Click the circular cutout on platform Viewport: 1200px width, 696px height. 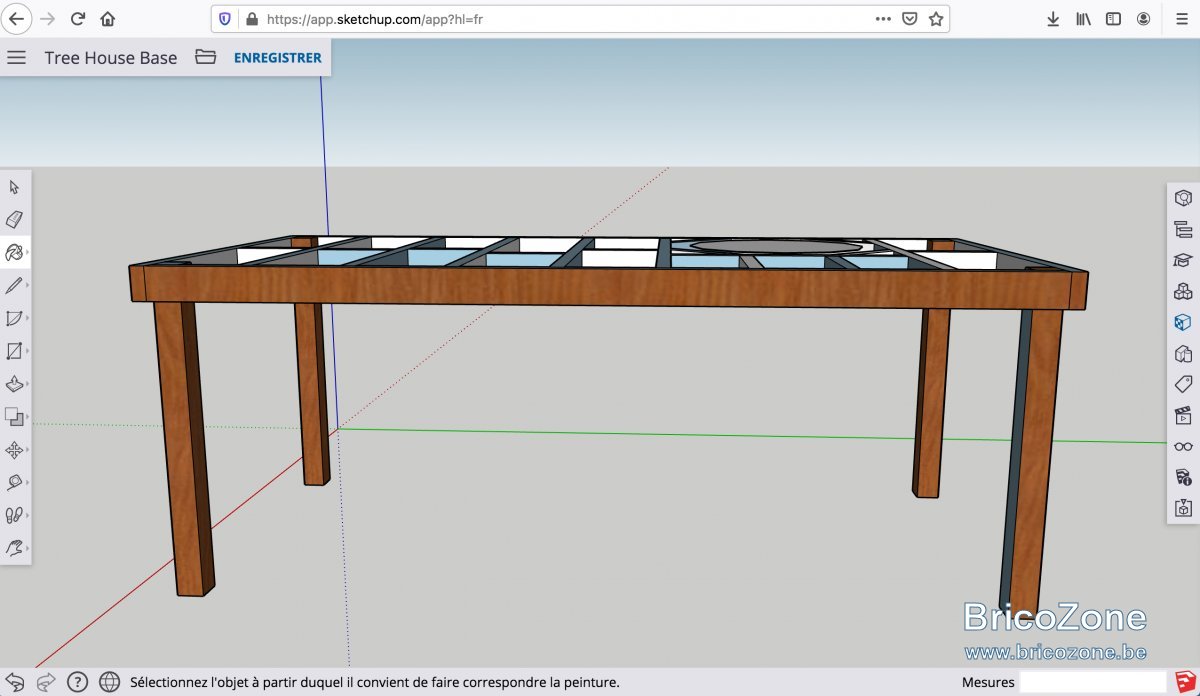(x=776, y=246)
